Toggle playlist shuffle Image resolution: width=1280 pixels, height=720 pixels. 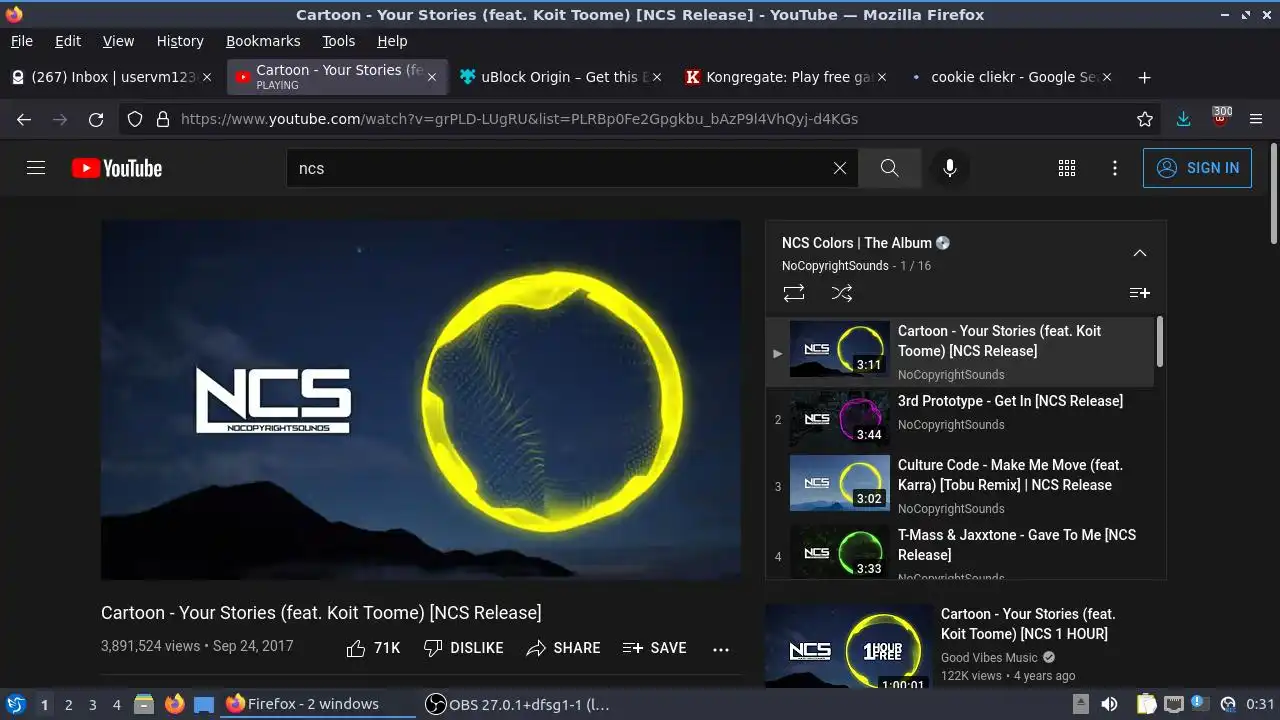point(842,293)
